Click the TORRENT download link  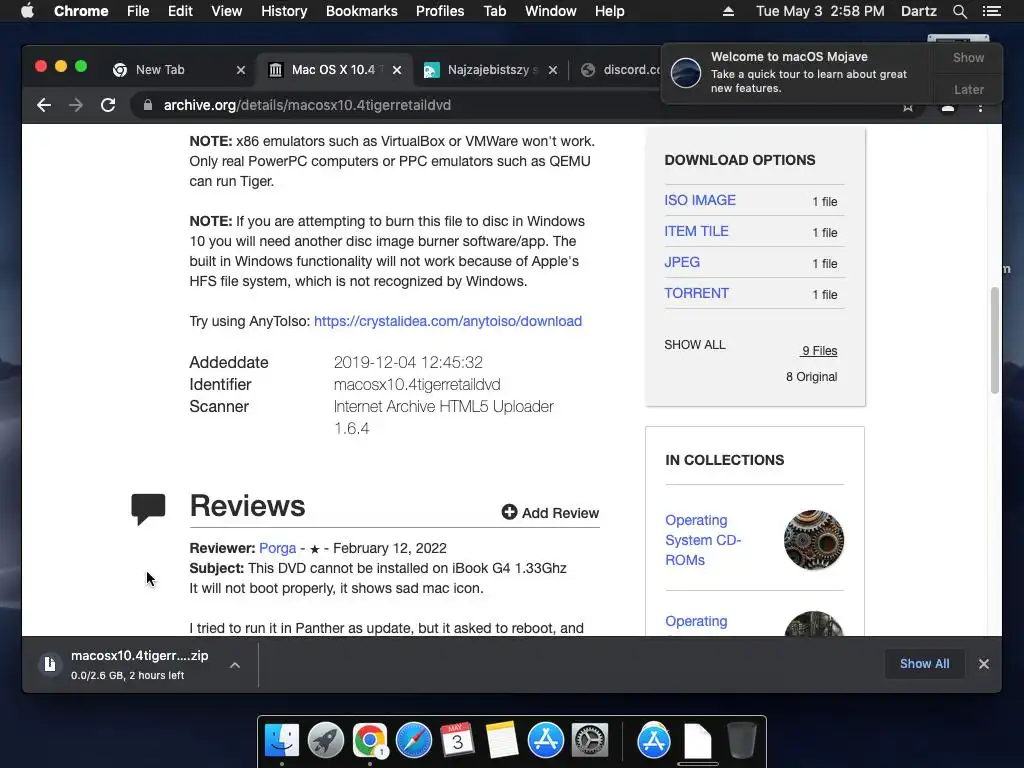696,293
